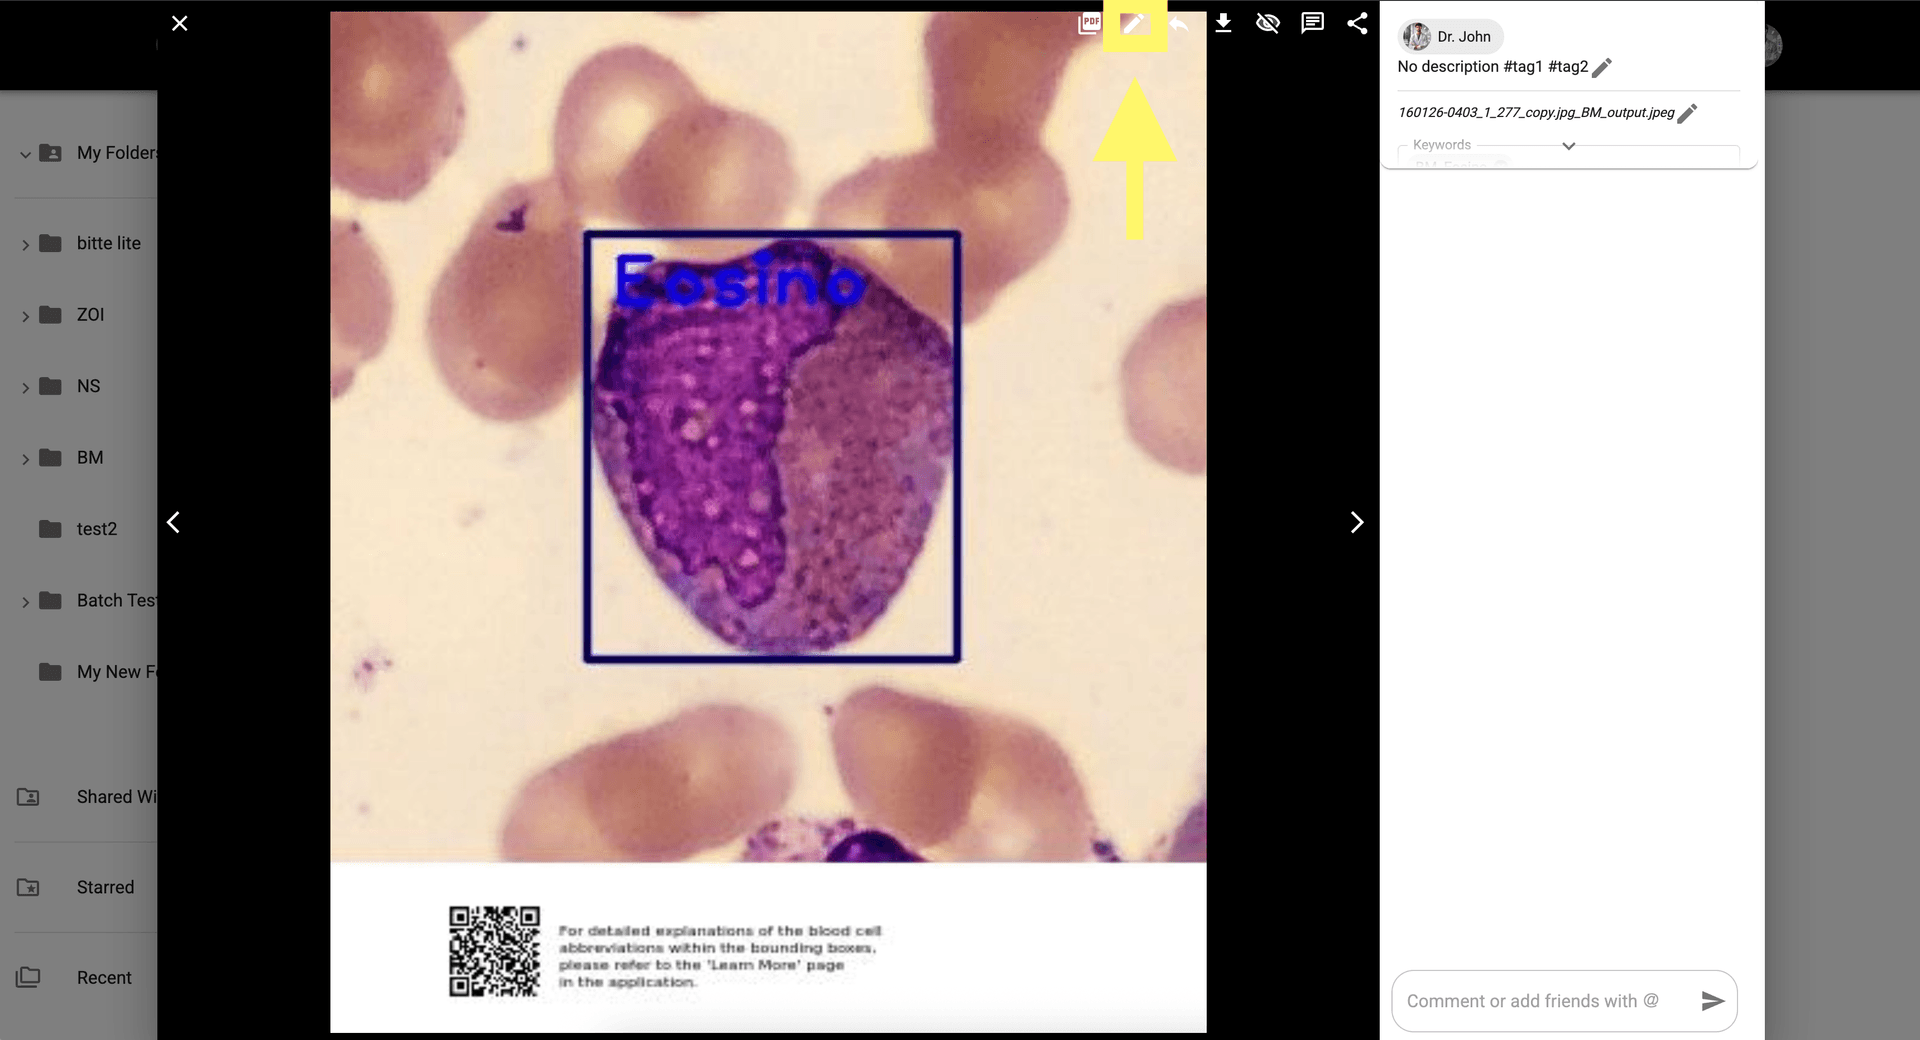Go to the previous image
This screenshot has height=1040, width=1920.
[174, 523]
